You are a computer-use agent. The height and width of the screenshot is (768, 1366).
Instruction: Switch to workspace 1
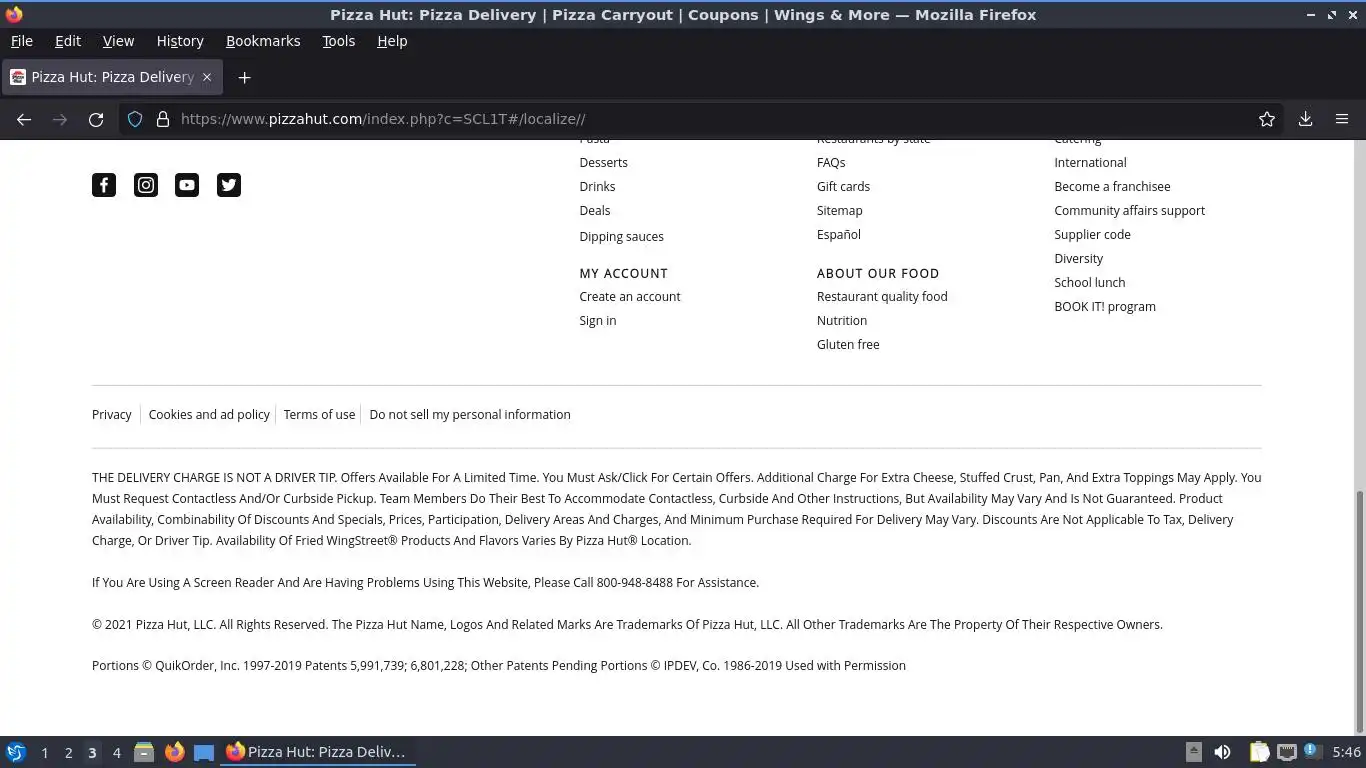(44, 753)
